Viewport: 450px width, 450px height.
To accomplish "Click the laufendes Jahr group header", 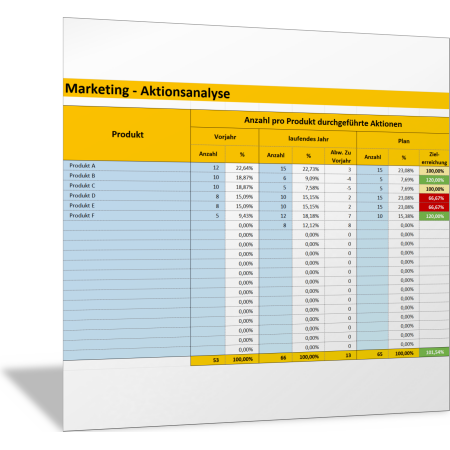I will (308, 139).
